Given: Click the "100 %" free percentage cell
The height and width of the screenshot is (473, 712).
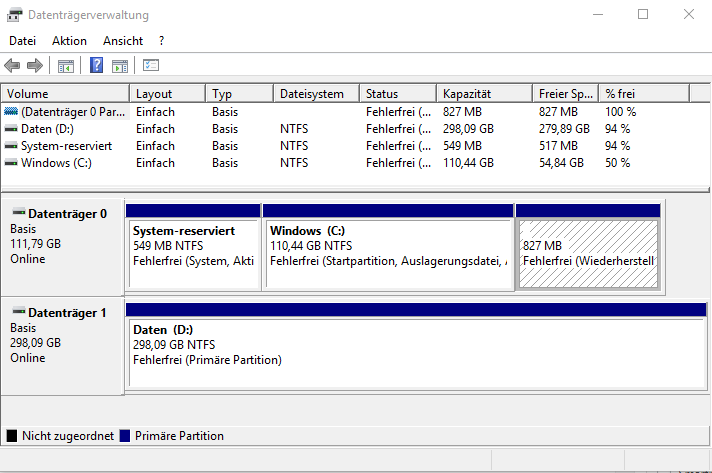Looking at the screenshot, I should [x=620, y=112].
